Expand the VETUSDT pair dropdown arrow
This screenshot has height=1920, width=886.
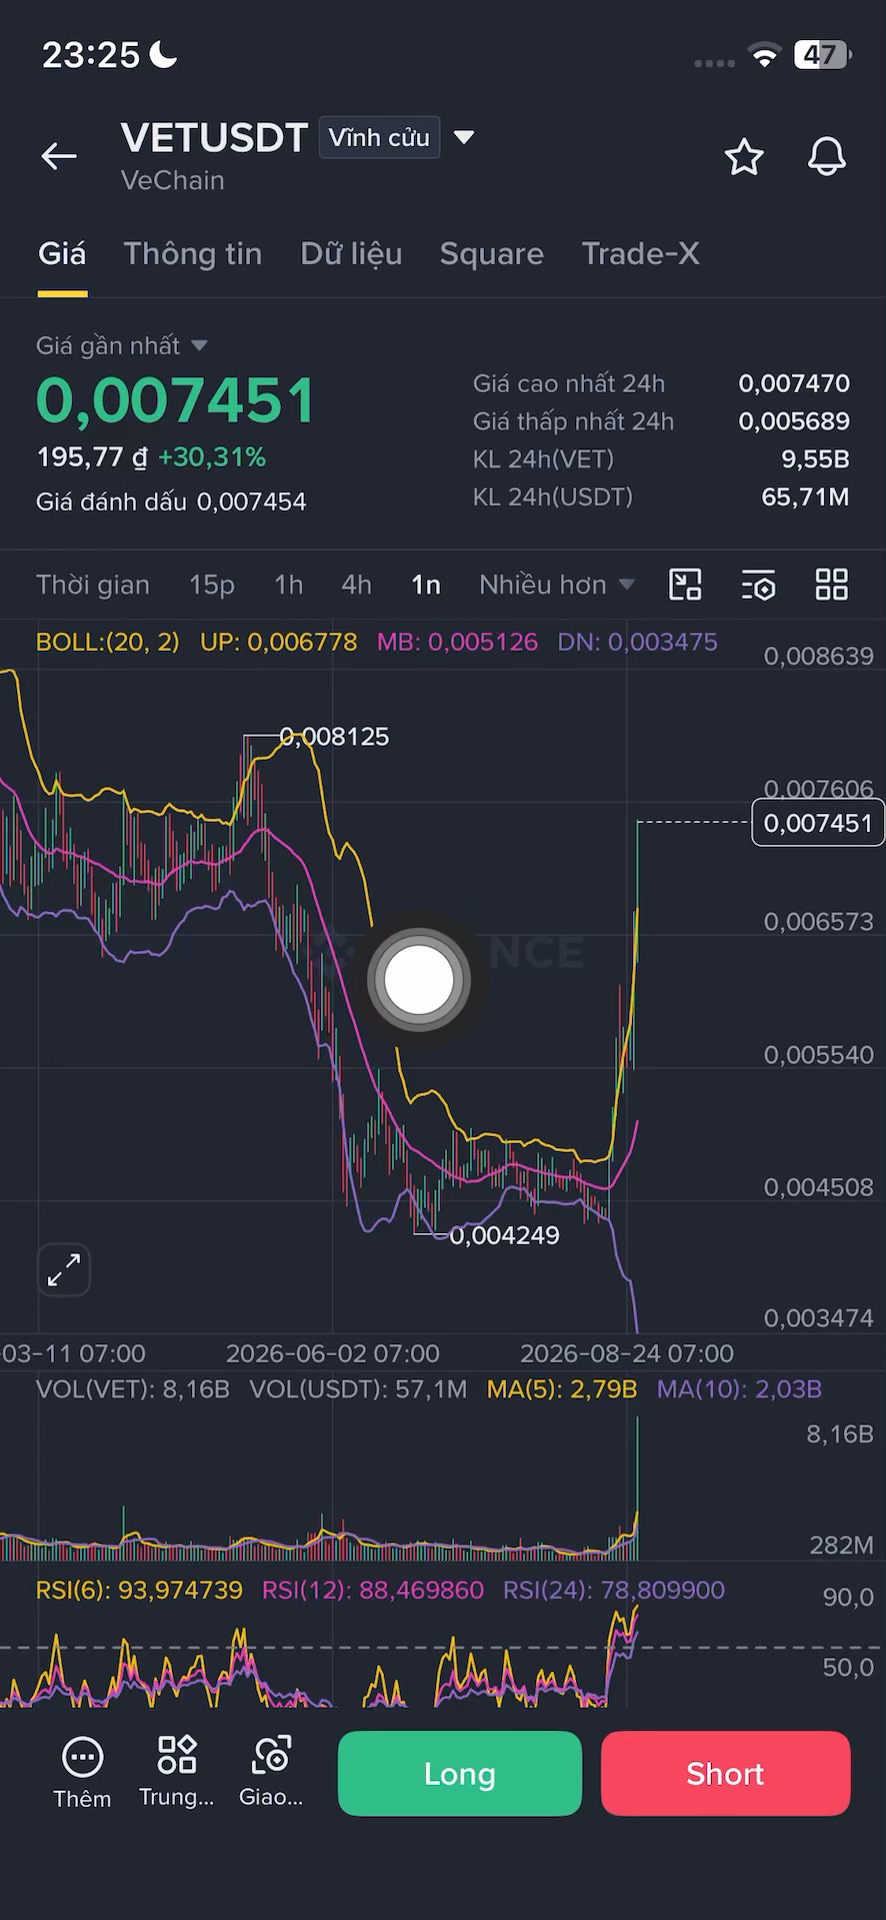pyautogui.click(x=464, y=137)
